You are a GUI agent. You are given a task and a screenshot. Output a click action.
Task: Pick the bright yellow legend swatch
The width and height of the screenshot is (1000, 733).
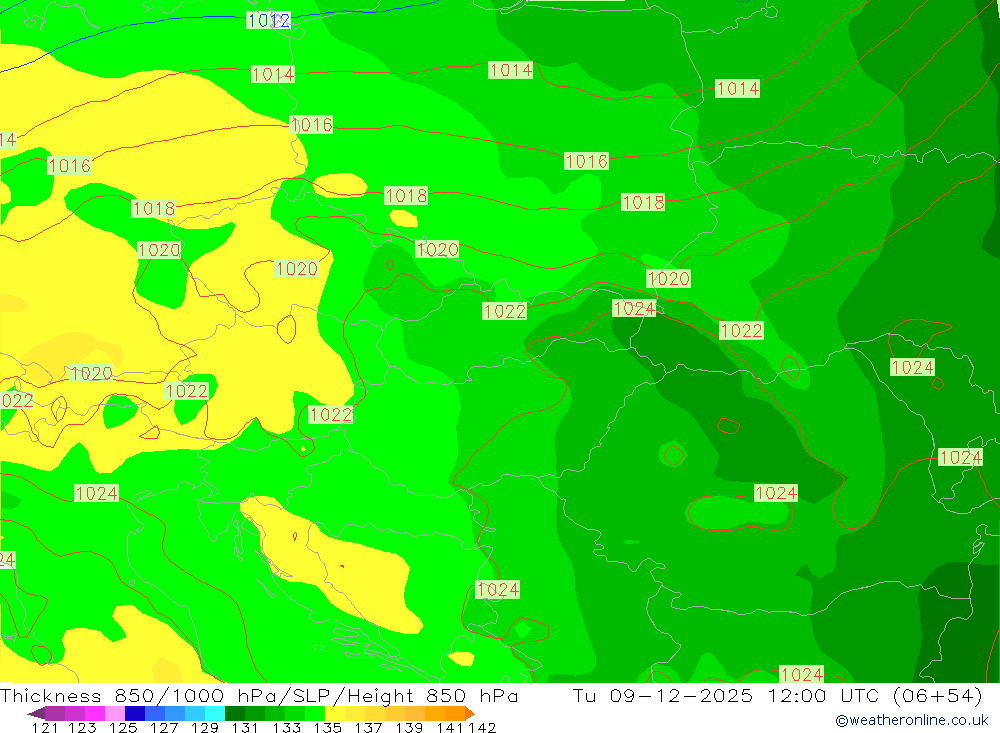coord(335,713)
